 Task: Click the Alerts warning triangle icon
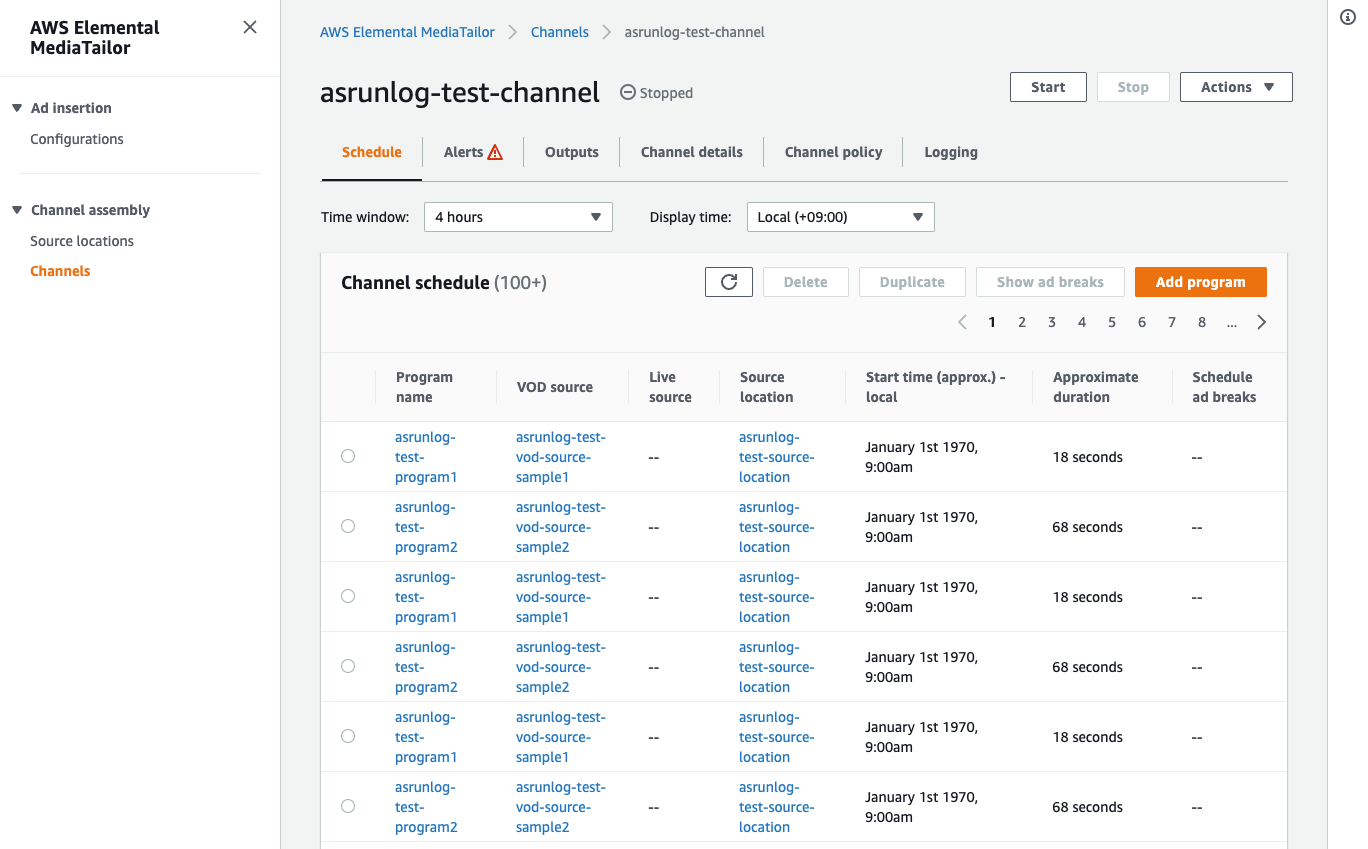(495, 152)
